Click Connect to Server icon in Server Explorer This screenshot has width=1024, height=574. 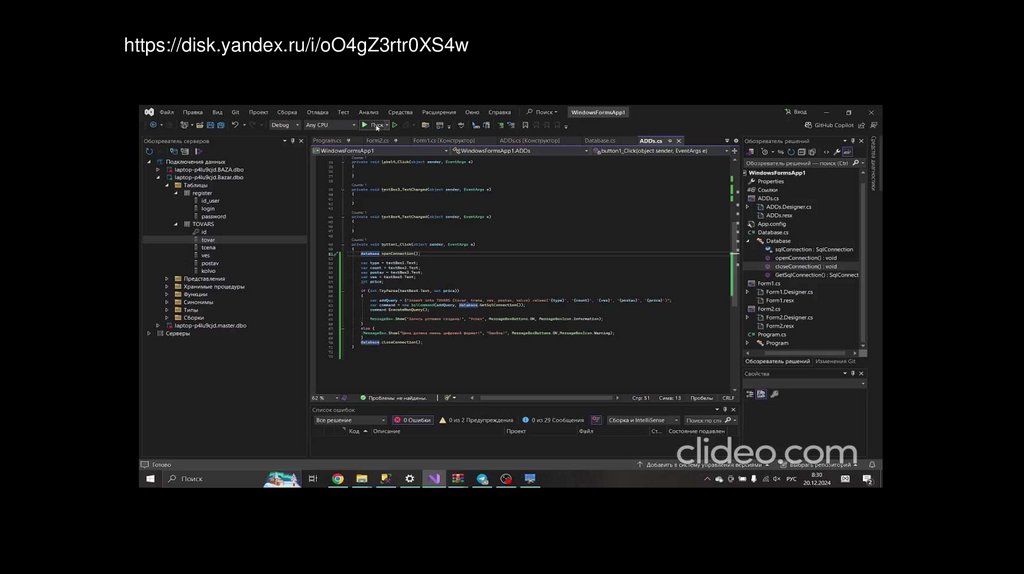point(185,151)
